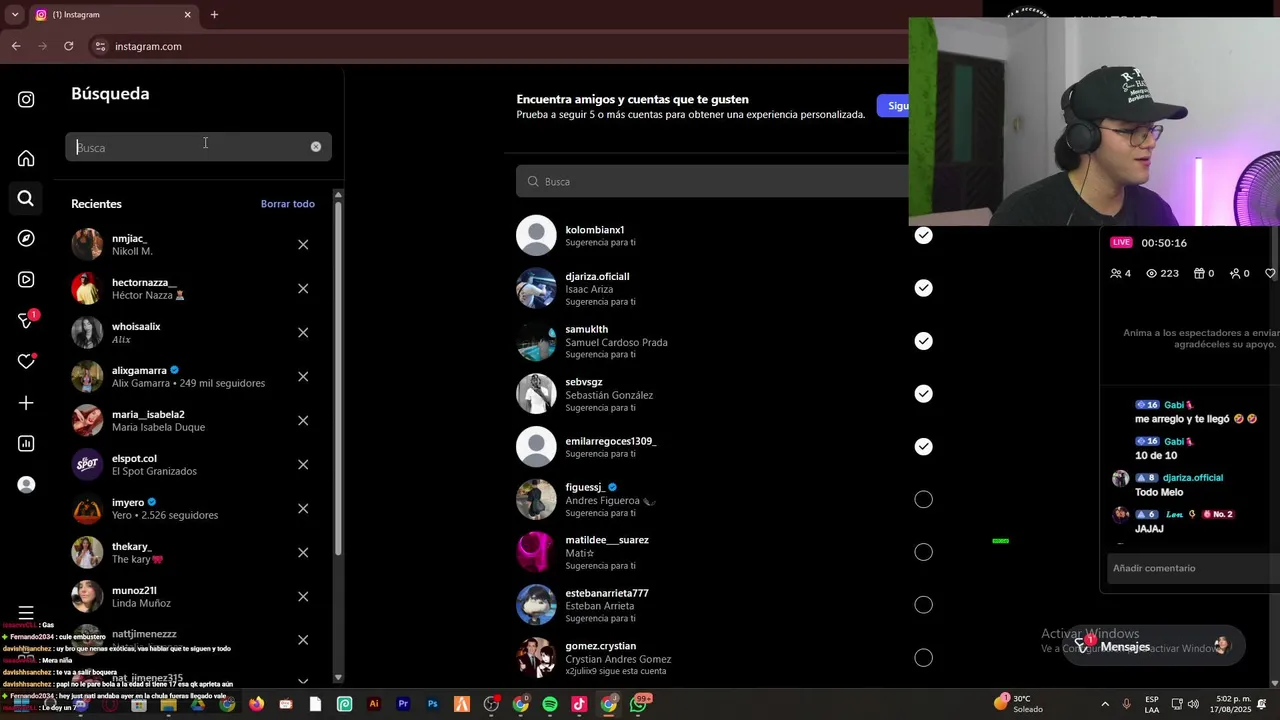1280x720 pixels.
Task: Click scroll up arrow of recents list
Action: point(338,194)
